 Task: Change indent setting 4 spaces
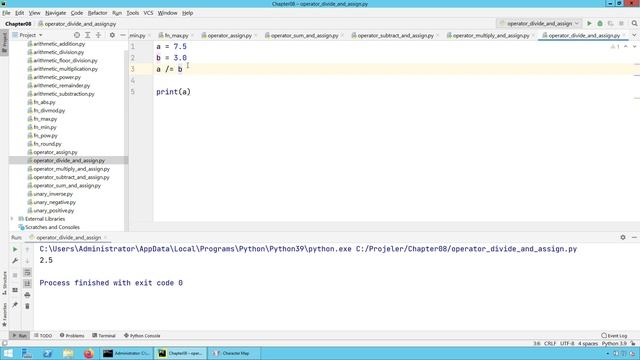tap(588, 344)
